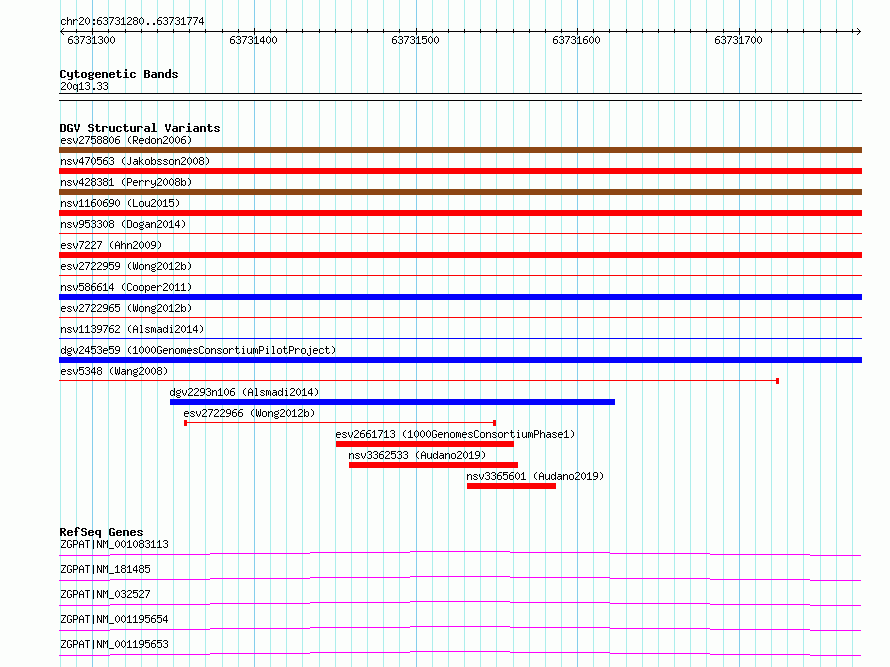Click esv5348 (Wang2008) label
The width and height of the screenshot is (890, 667).
[114, 371]
